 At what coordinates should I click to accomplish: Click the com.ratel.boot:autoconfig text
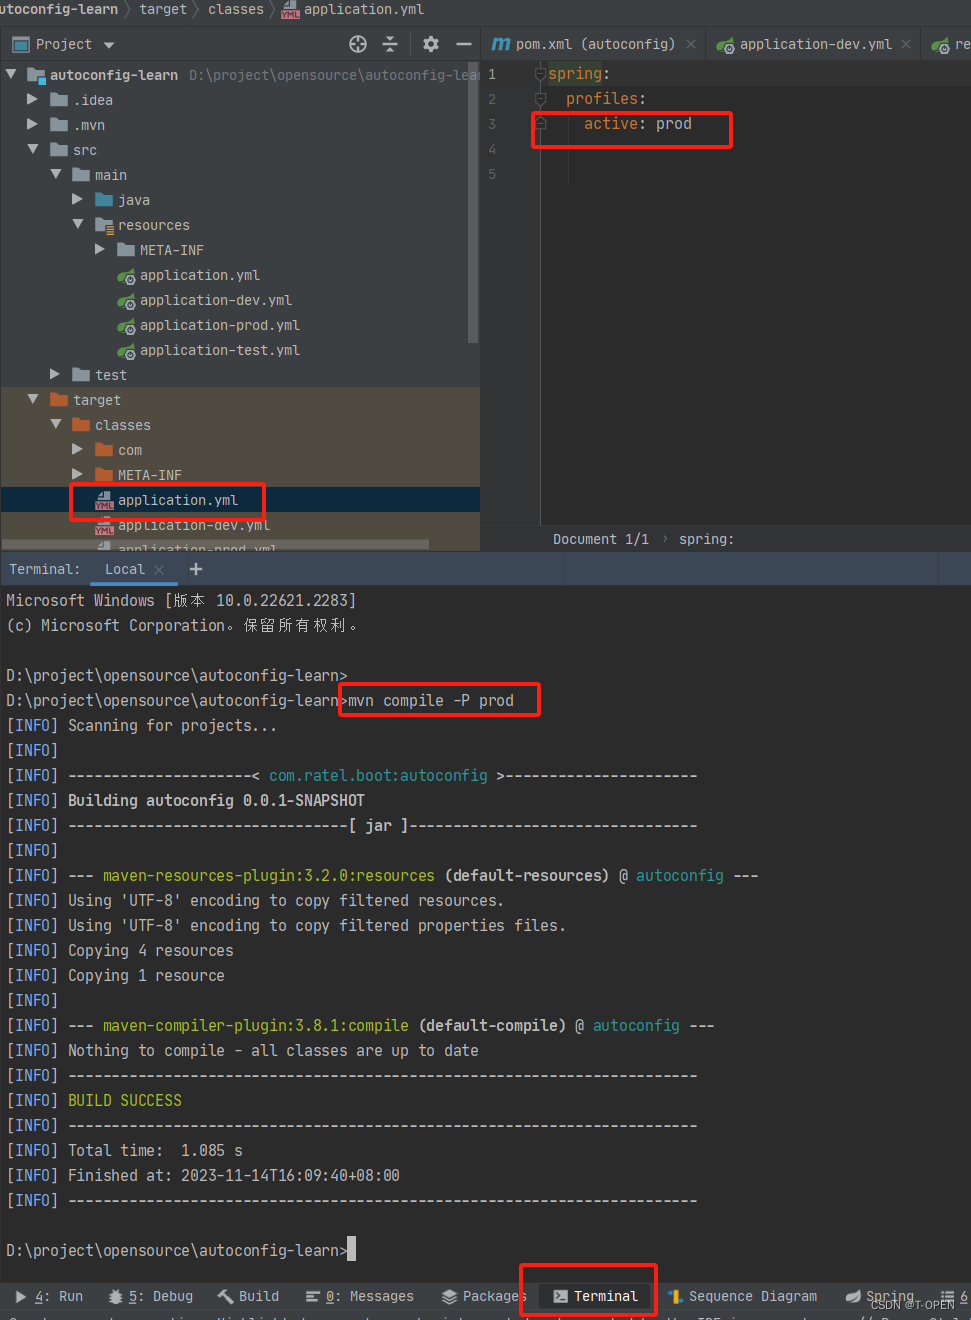[378, 775]
